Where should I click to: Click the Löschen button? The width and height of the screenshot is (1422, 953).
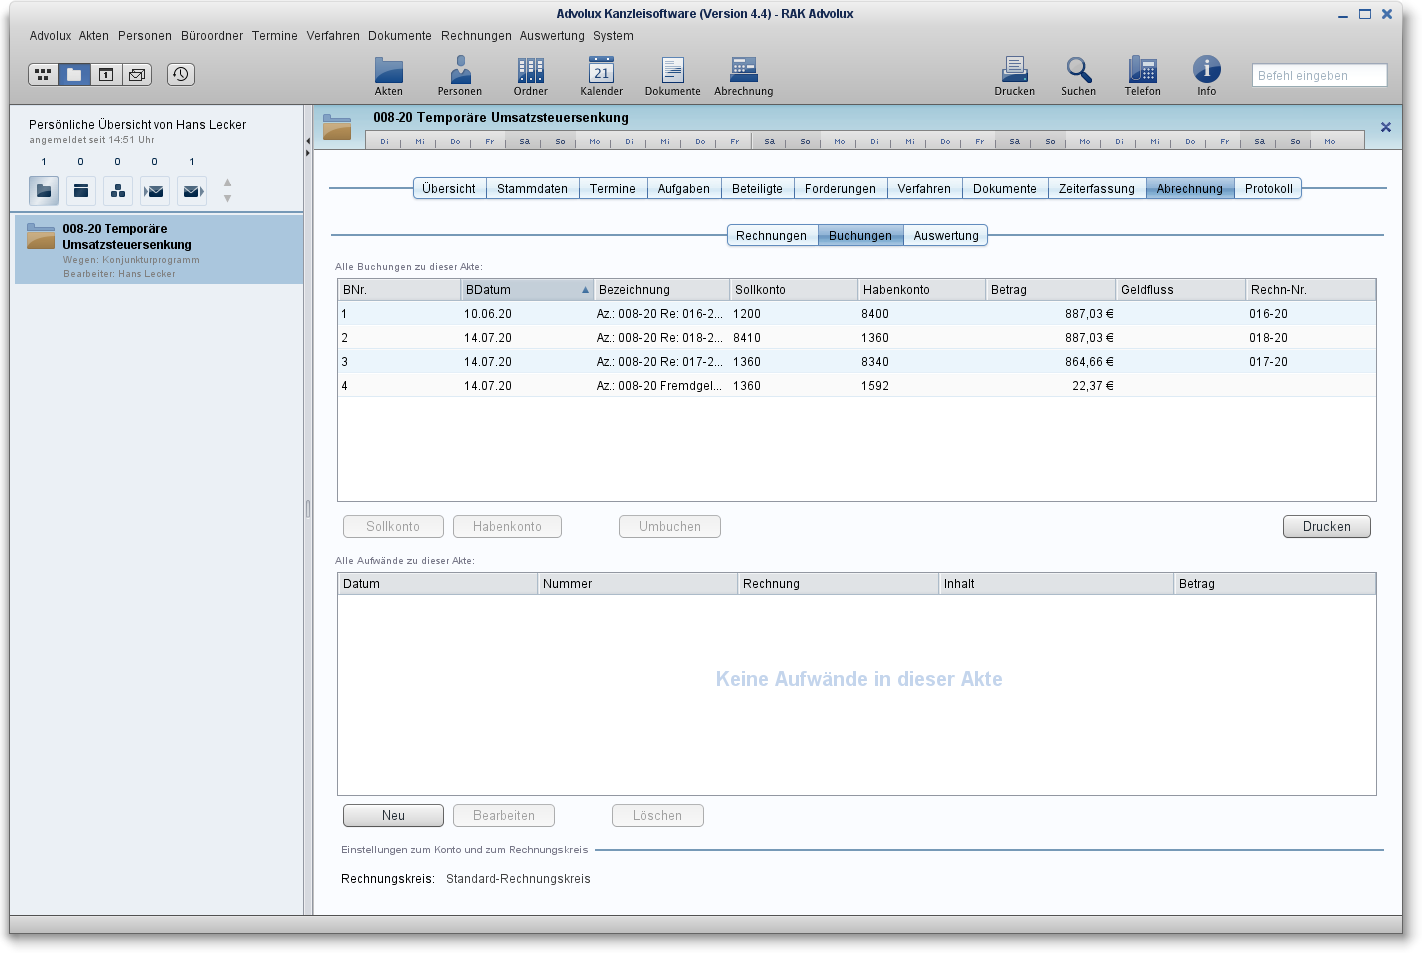point(657,816)
